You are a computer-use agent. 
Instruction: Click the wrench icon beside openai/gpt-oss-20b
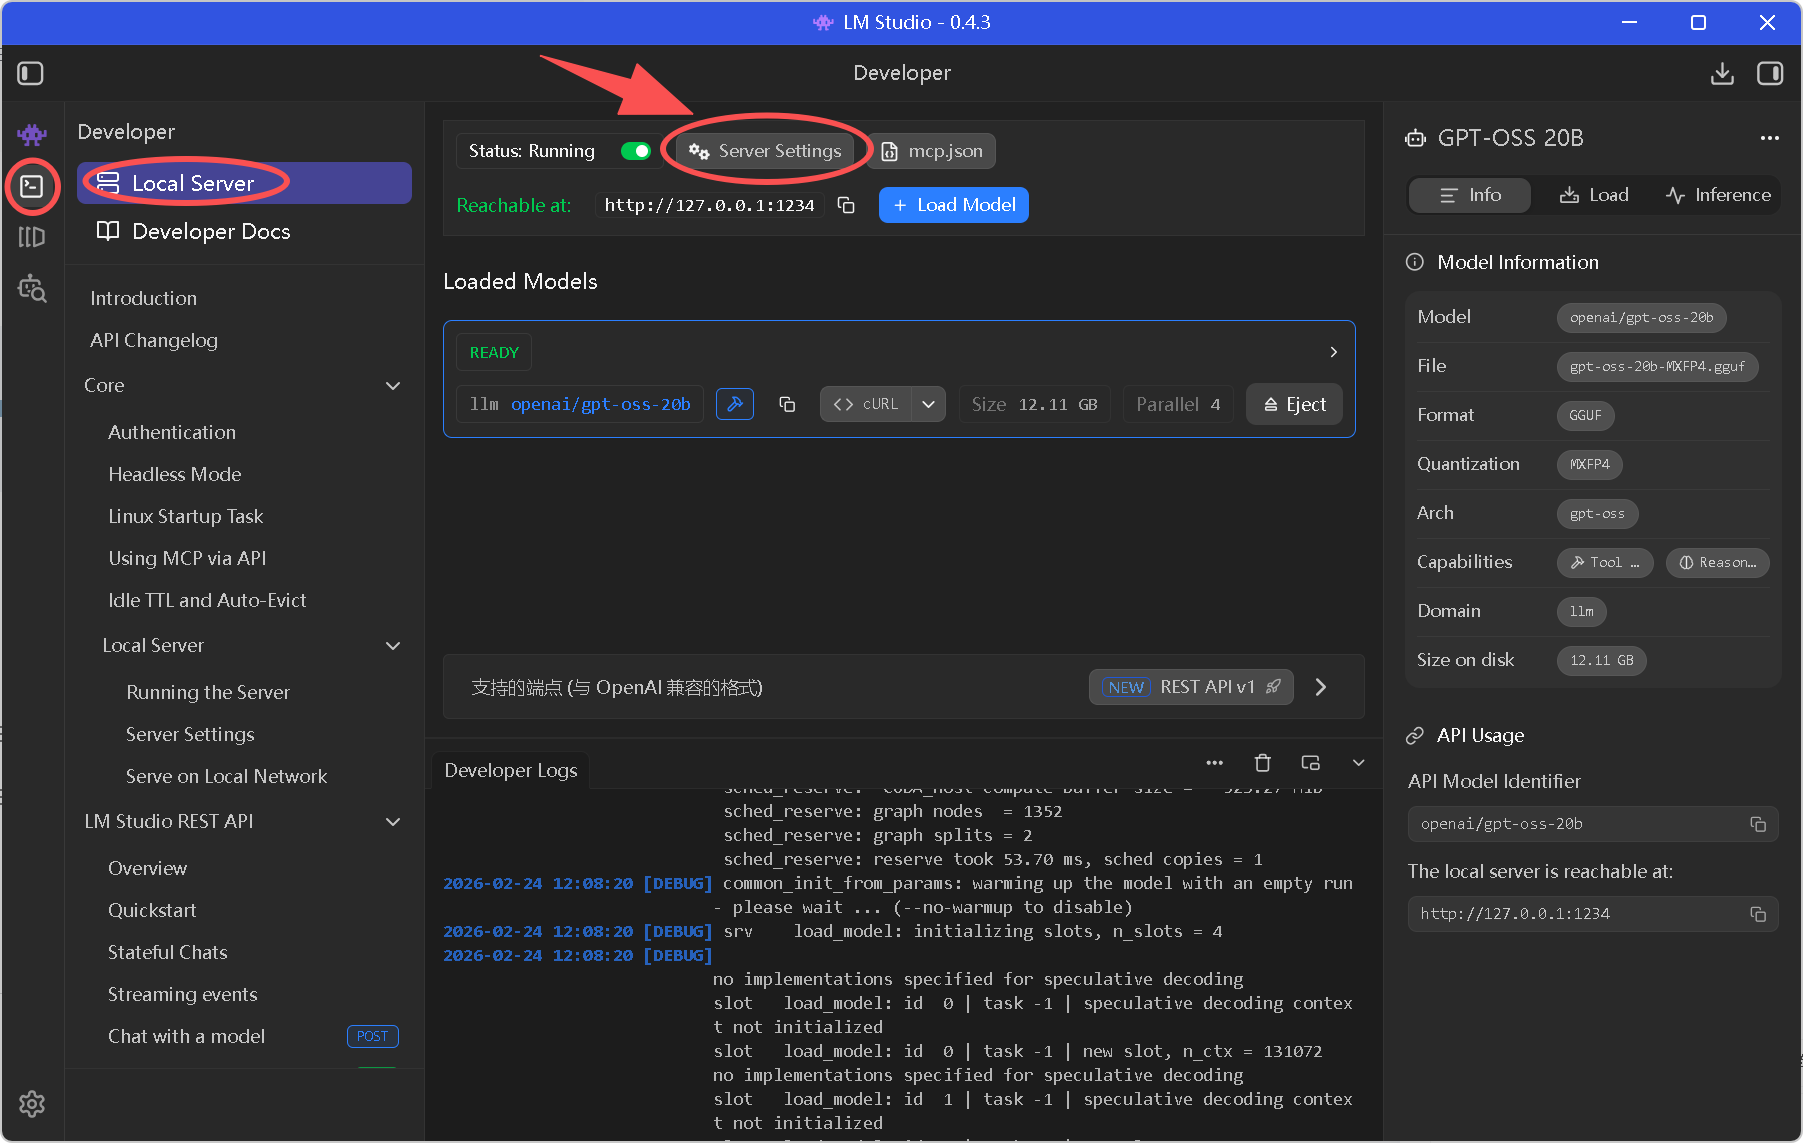tap(735, 404)
